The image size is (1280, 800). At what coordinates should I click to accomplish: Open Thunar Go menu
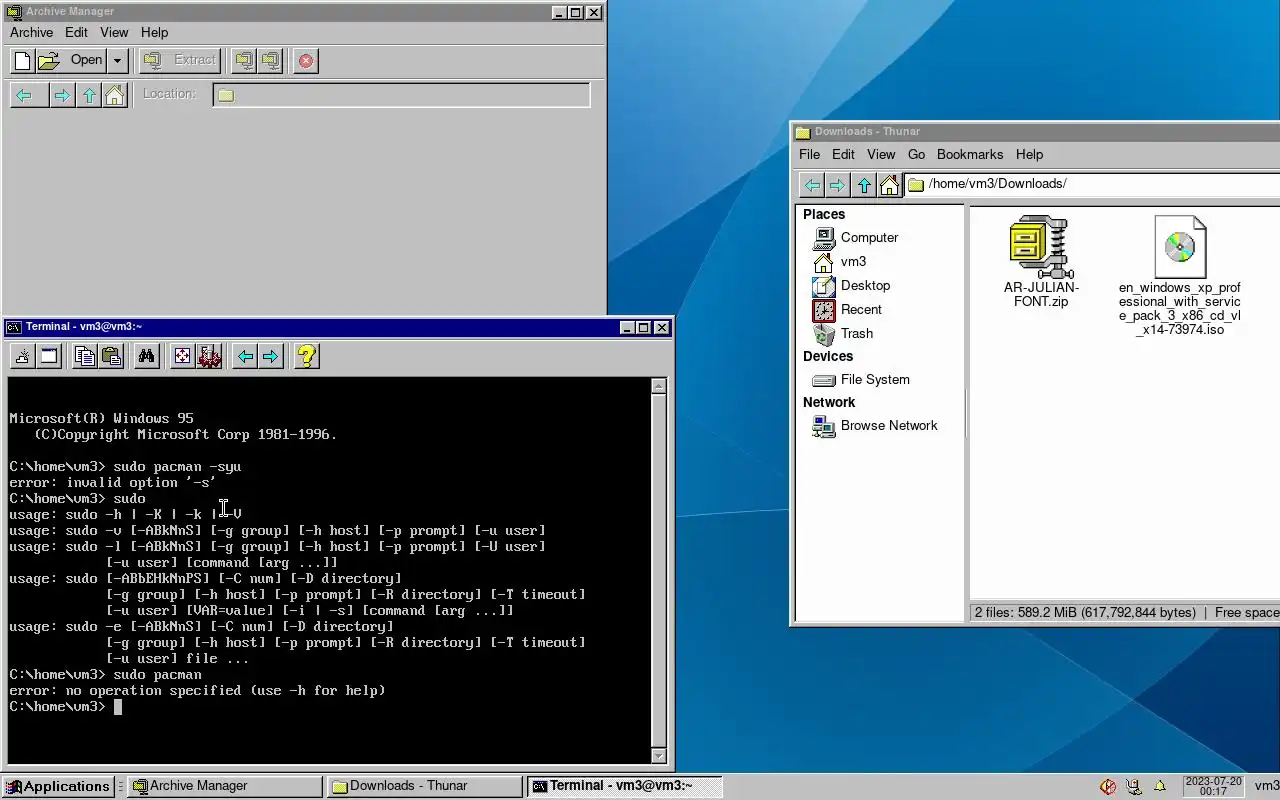[x=916, y=154]
